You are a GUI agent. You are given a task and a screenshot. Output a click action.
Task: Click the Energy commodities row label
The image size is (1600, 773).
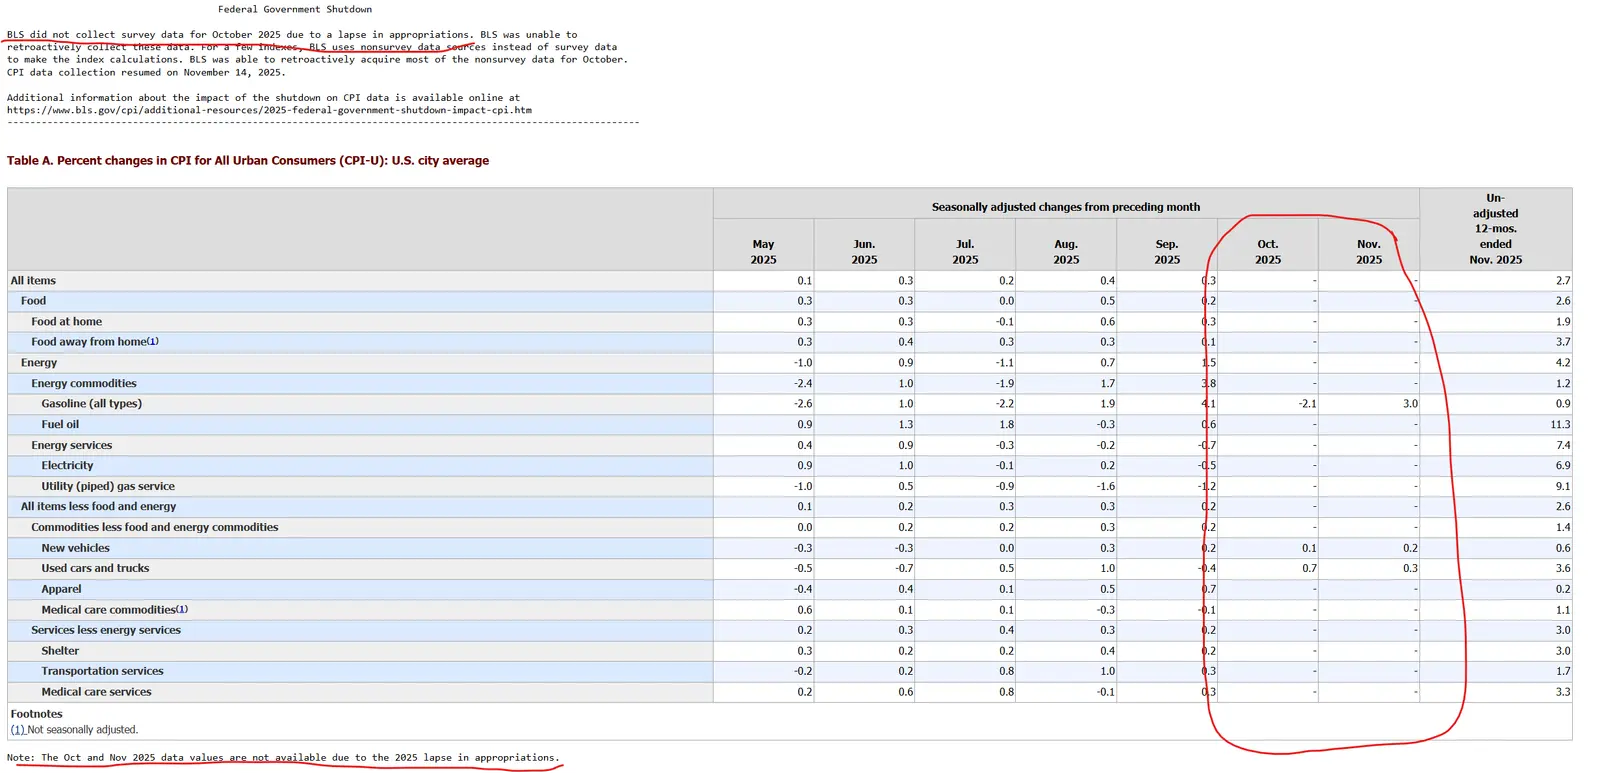[83, 383]
